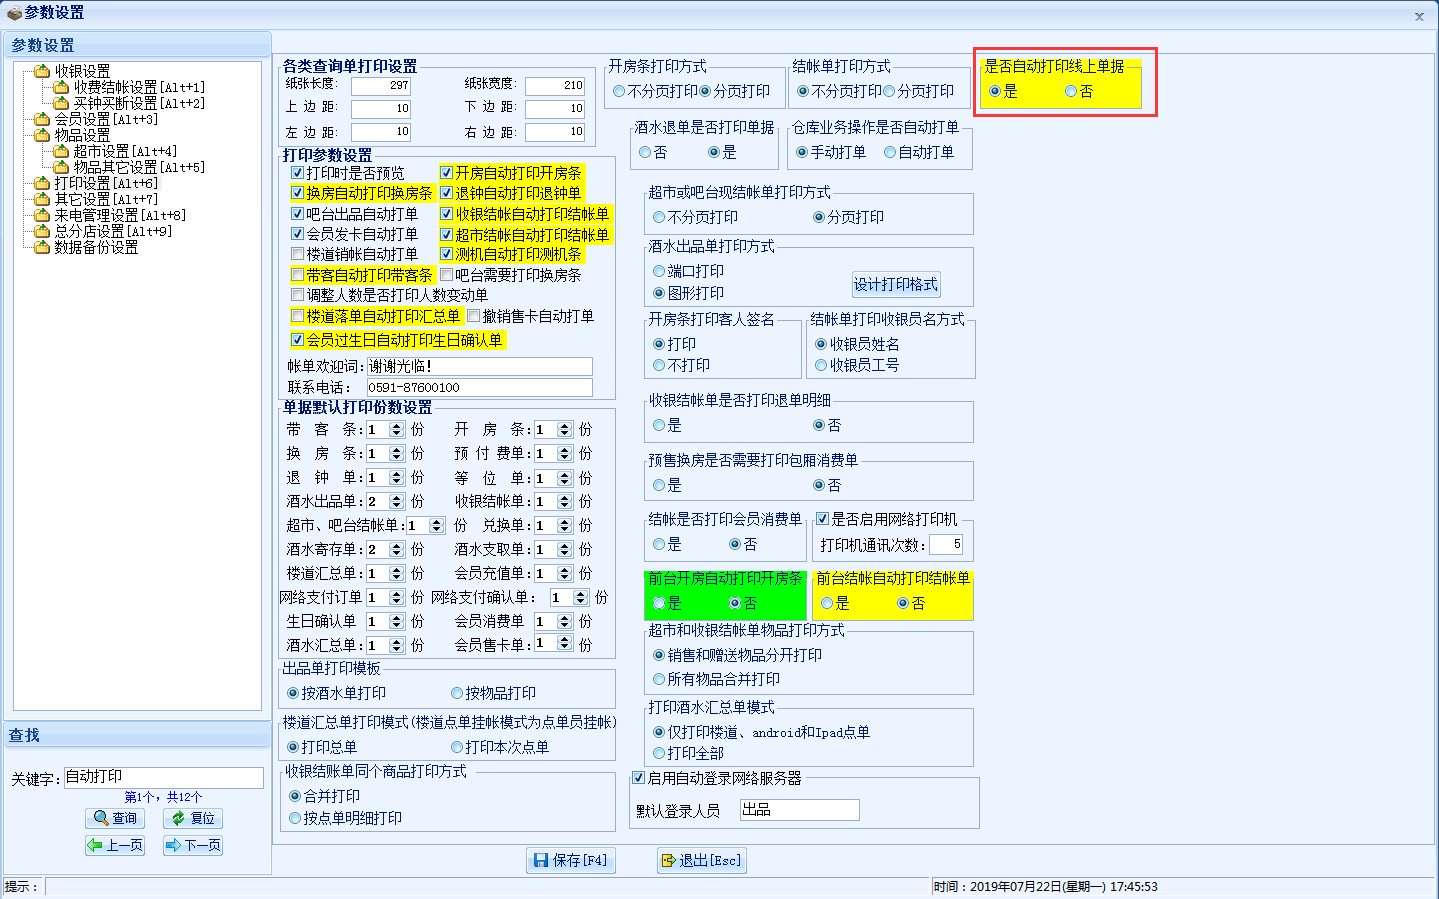The image size is (1439, 899).
Task: Click the folder icon beside 收银设置
Action: 42,71
